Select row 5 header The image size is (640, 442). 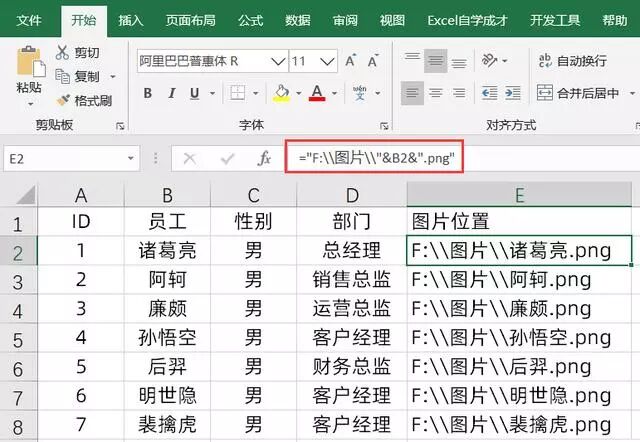[18, 339]
